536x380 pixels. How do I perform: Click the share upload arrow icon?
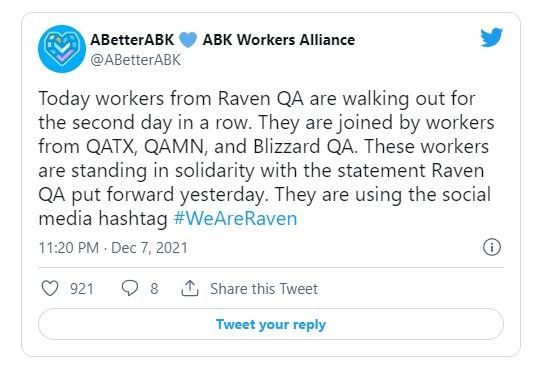point(190,288)
